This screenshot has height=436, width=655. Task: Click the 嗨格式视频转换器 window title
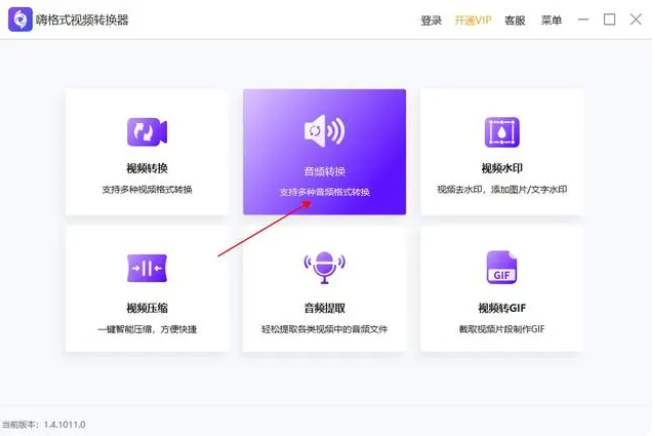click(82, 20)
